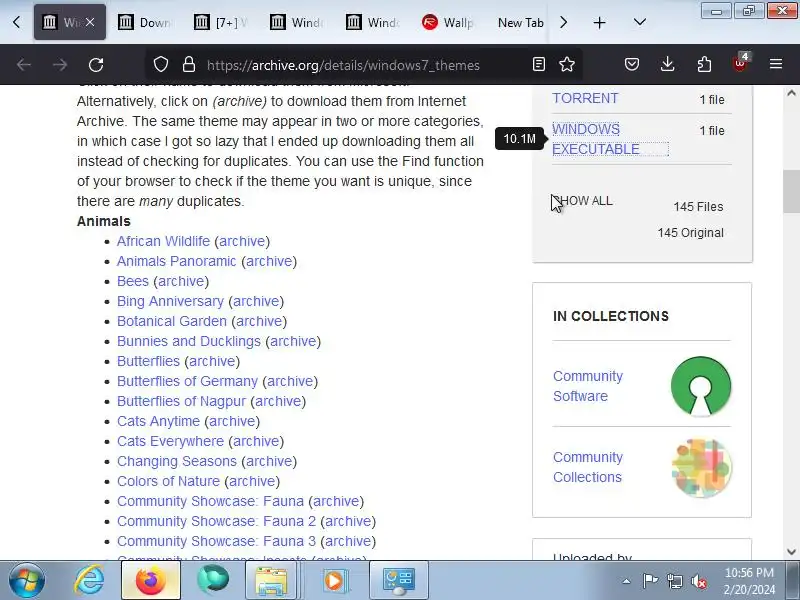Toggle reader view icon in address bar
The width and height of the screenshot is (800, 600).
point(539,64)
